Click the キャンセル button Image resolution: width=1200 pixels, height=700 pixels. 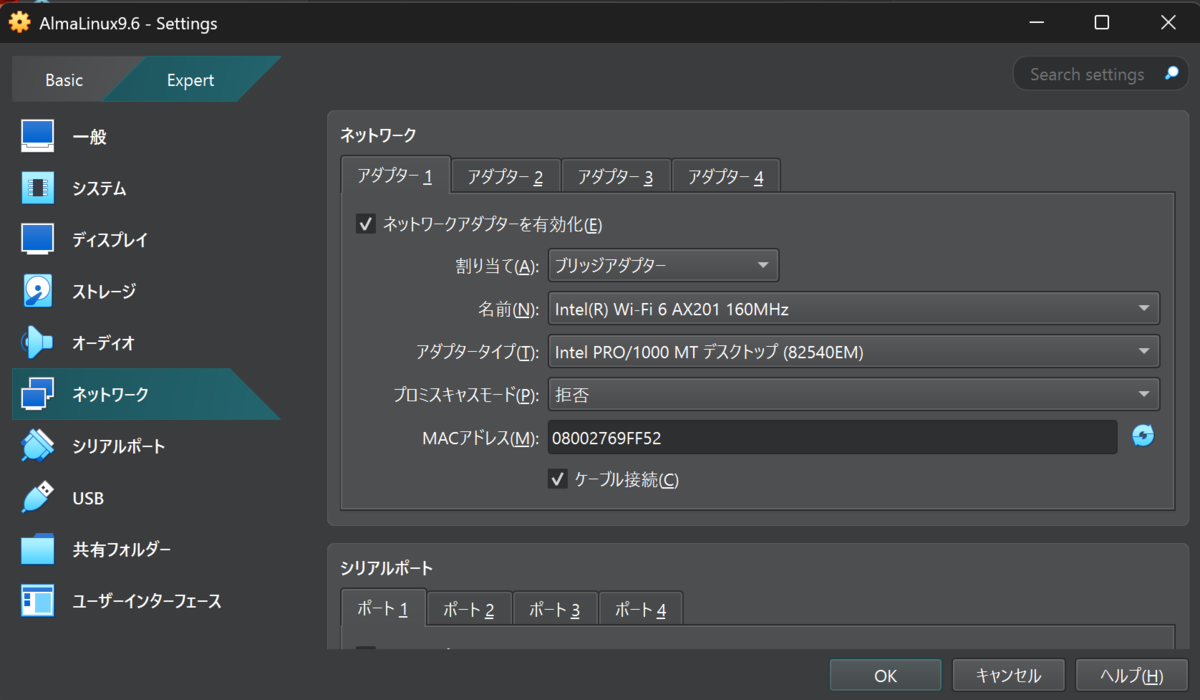[x=1008, y=676]
